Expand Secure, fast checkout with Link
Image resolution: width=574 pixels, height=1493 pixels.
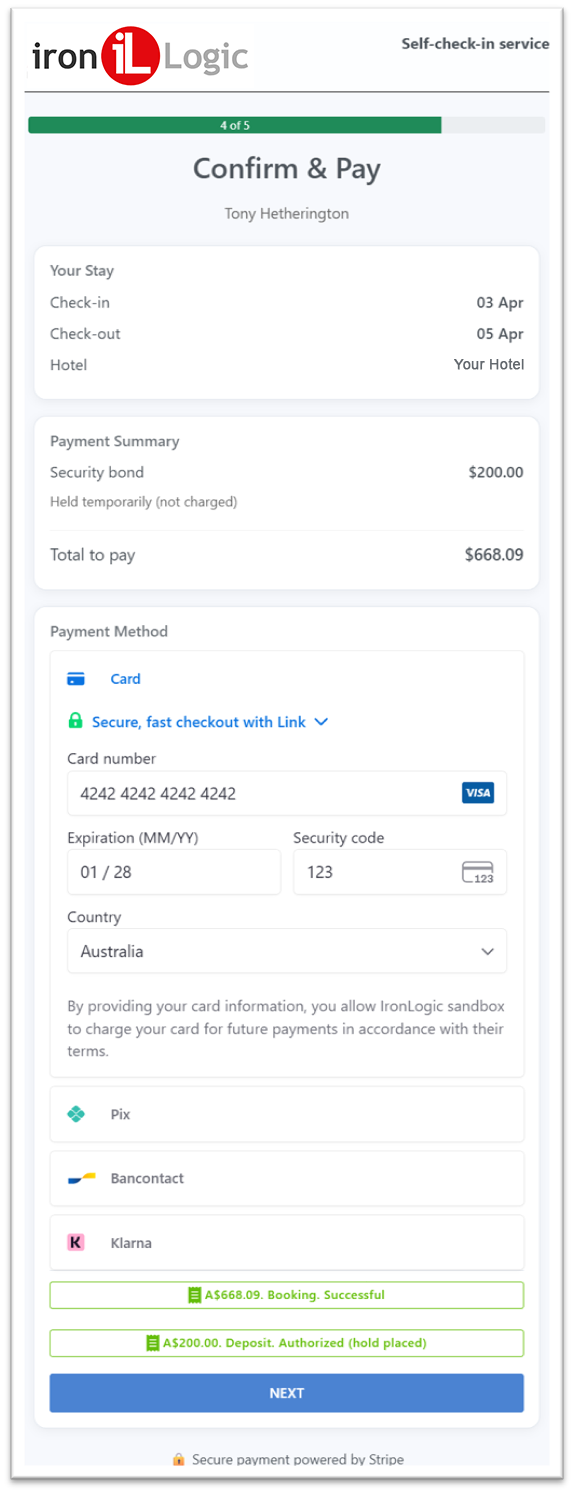[198, 722]
